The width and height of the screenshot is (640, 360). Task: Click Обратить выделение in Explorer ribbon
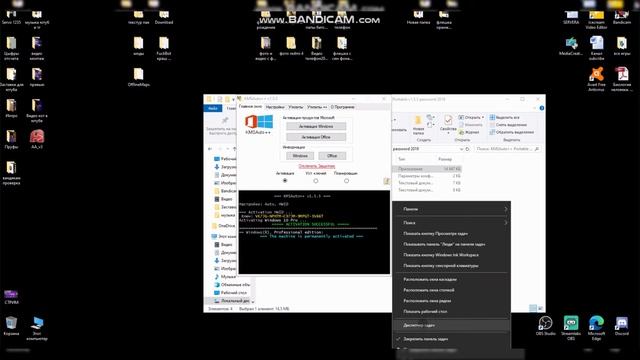tap(512, 132)
